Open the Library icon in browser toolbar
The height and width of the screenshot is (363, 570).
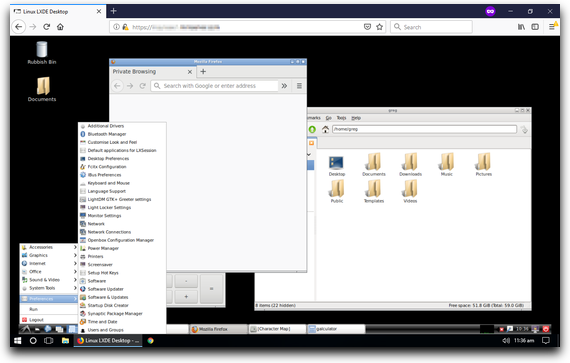pyautogui.click(x=521, y=27)
